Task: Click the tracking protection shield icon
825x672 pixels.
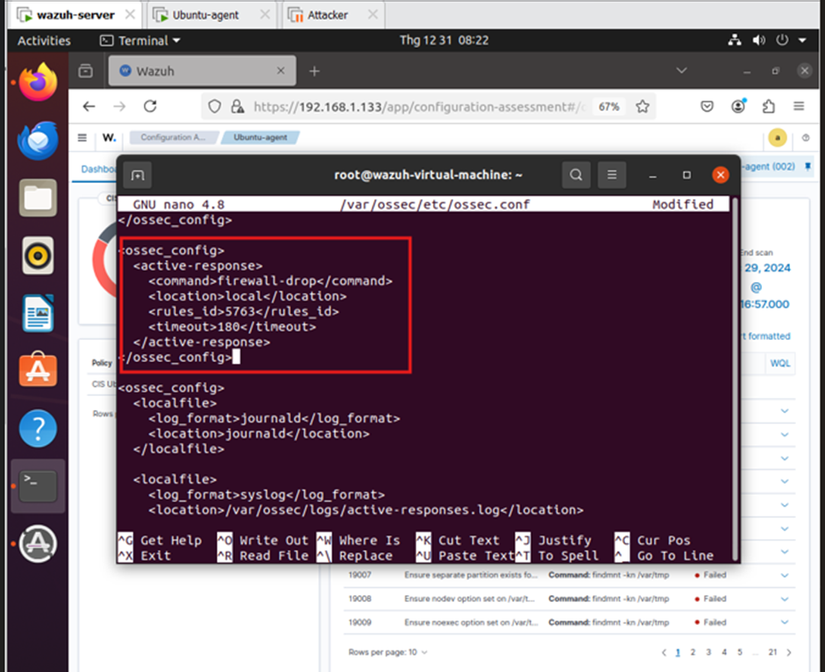Action: (214, 107)
